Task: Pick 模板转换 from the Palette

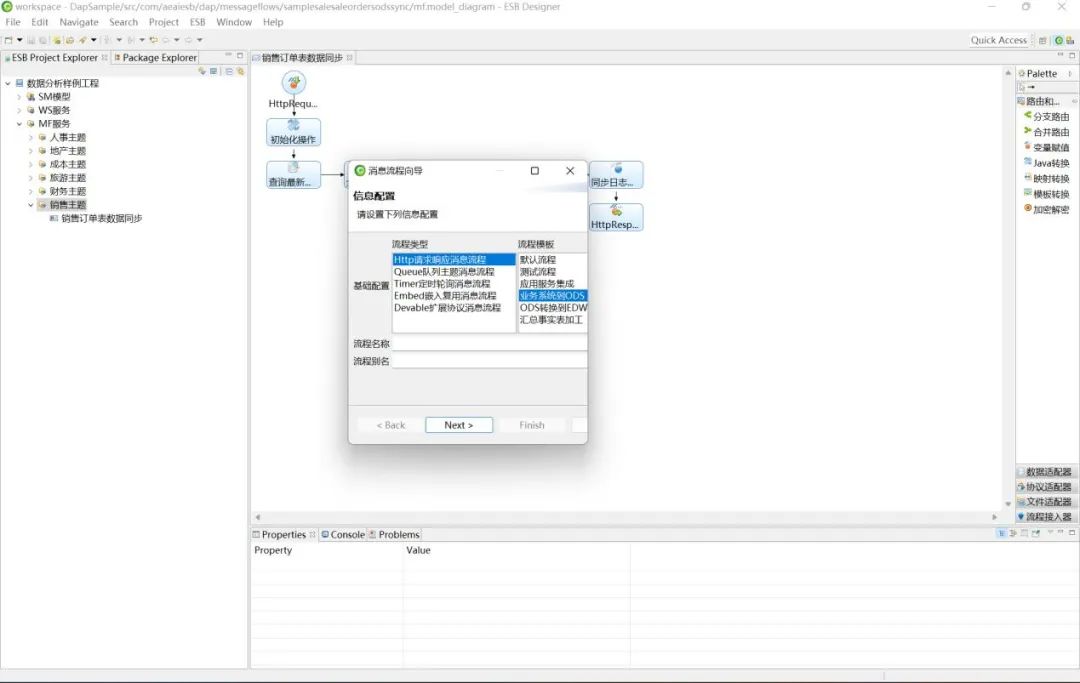Action: pos(1046,194)
